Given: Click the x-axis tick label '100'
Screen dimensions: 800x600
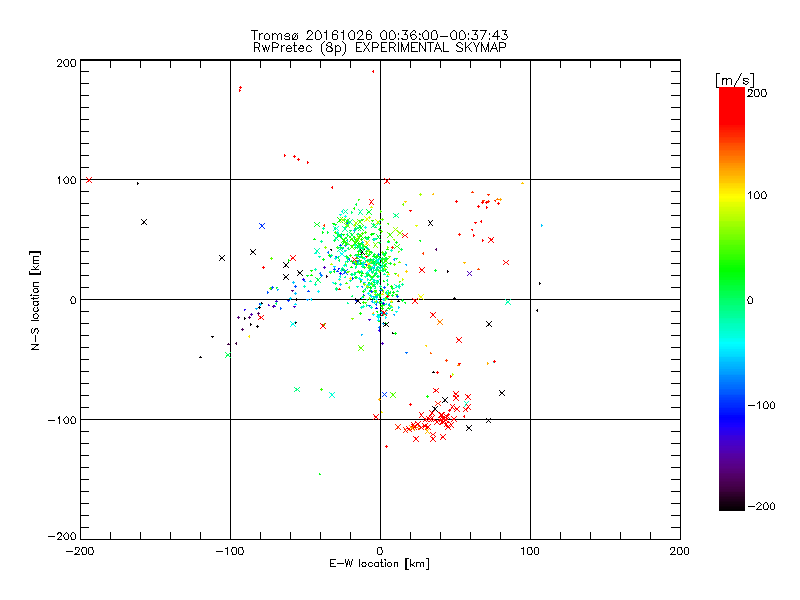Looking at the screenshot, I should click(530, 551).
